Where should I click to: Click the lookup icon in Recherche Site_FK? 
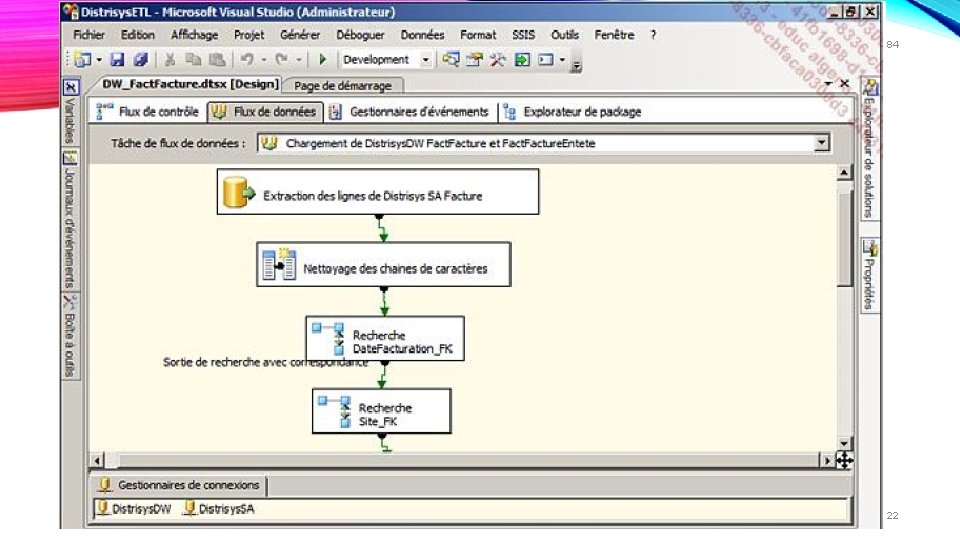click(335, 410)
